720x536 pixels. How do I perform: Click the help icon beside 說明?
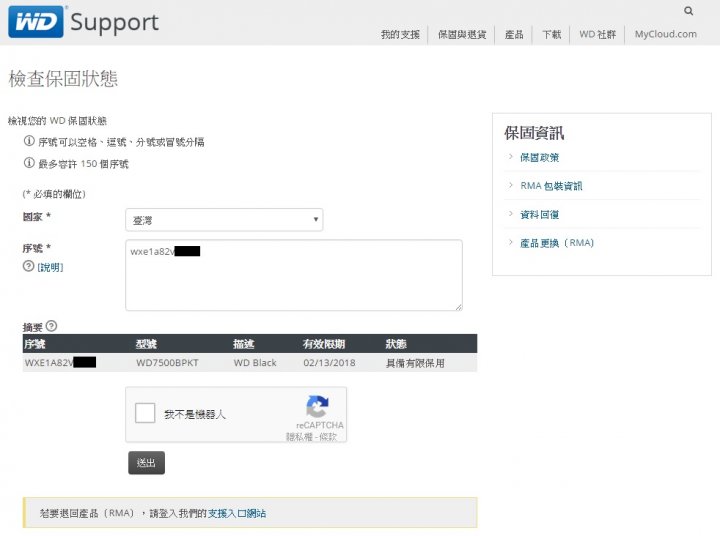28,266
